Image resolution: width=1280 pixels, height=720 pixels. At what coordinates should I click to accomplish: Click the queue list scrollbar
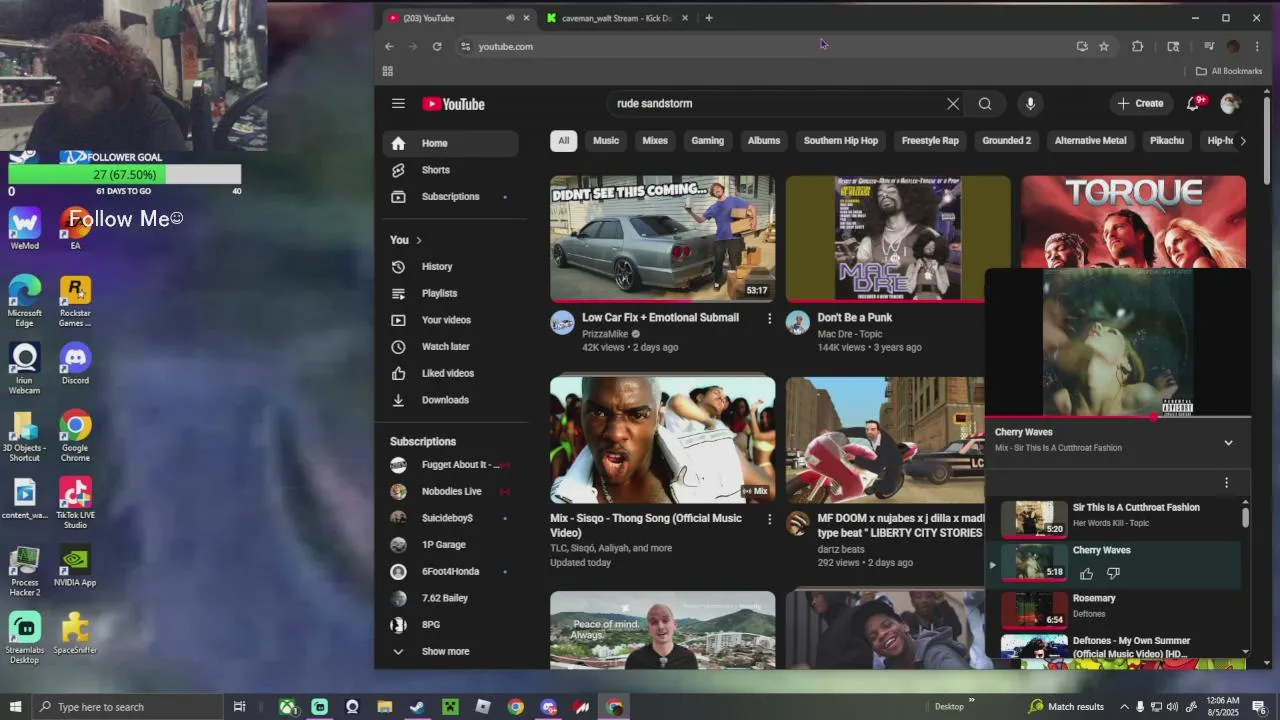[1245, 517]
